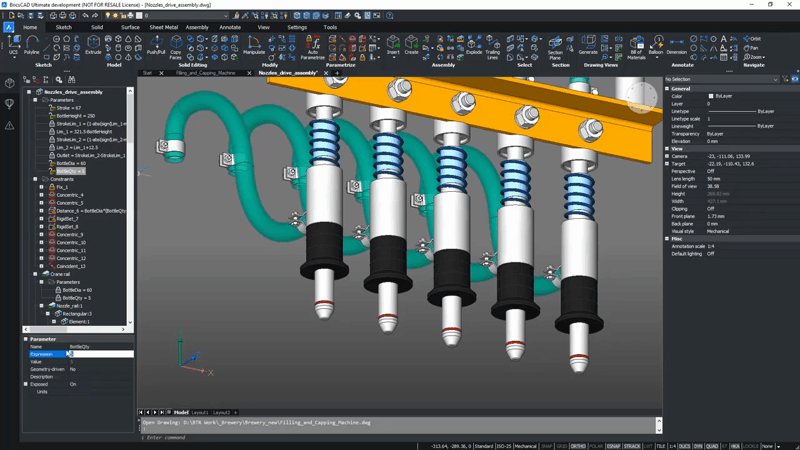Click the Orbit navigation tool
800x450 pixels.
point(752,39)
